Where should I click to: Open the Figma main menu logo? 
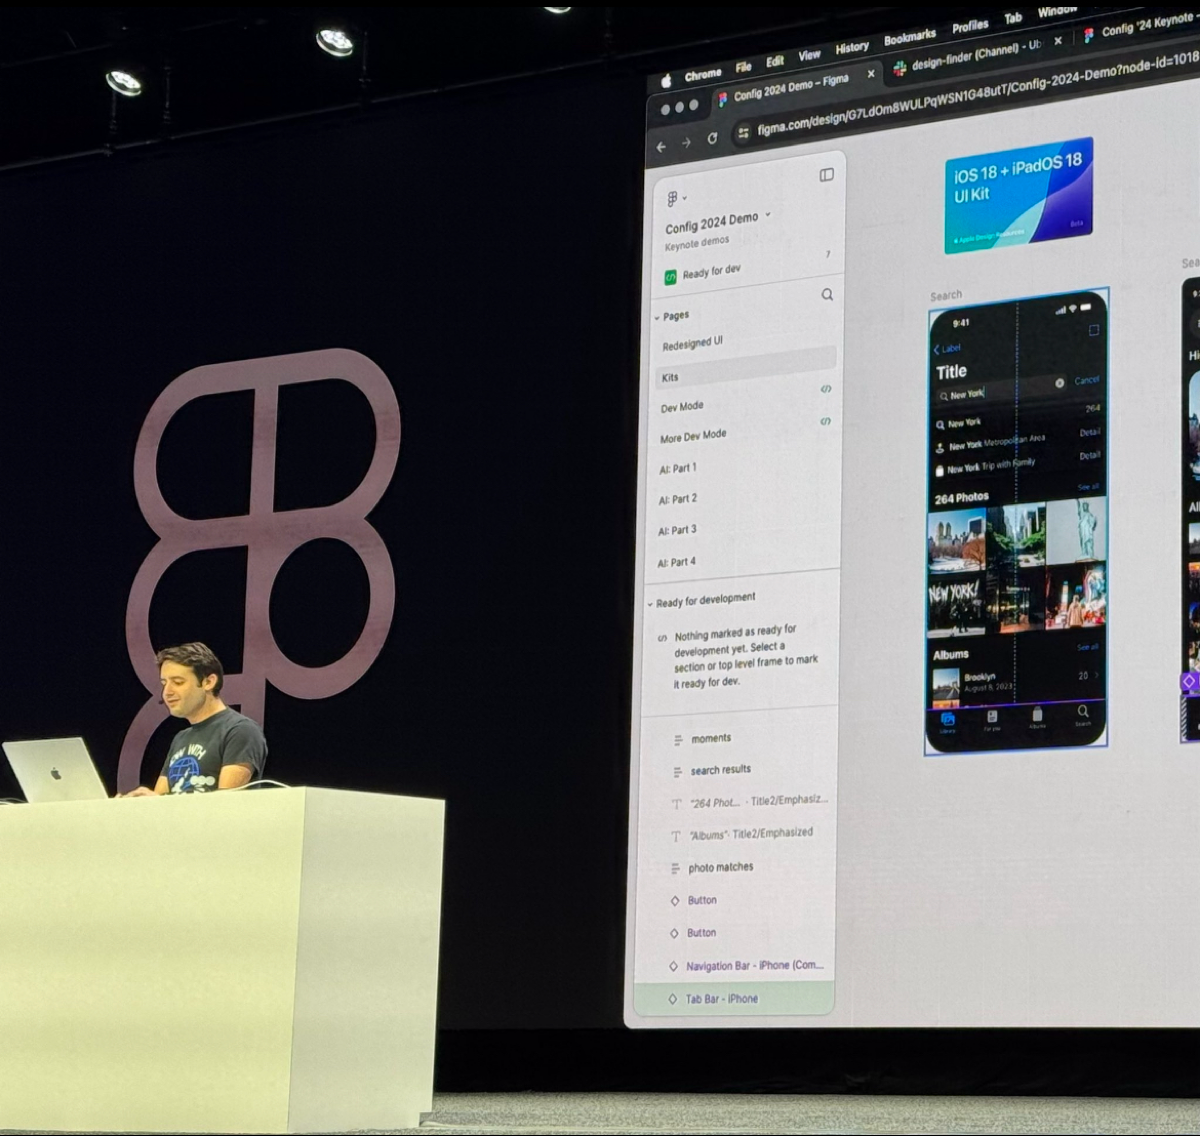click(672, 199)
